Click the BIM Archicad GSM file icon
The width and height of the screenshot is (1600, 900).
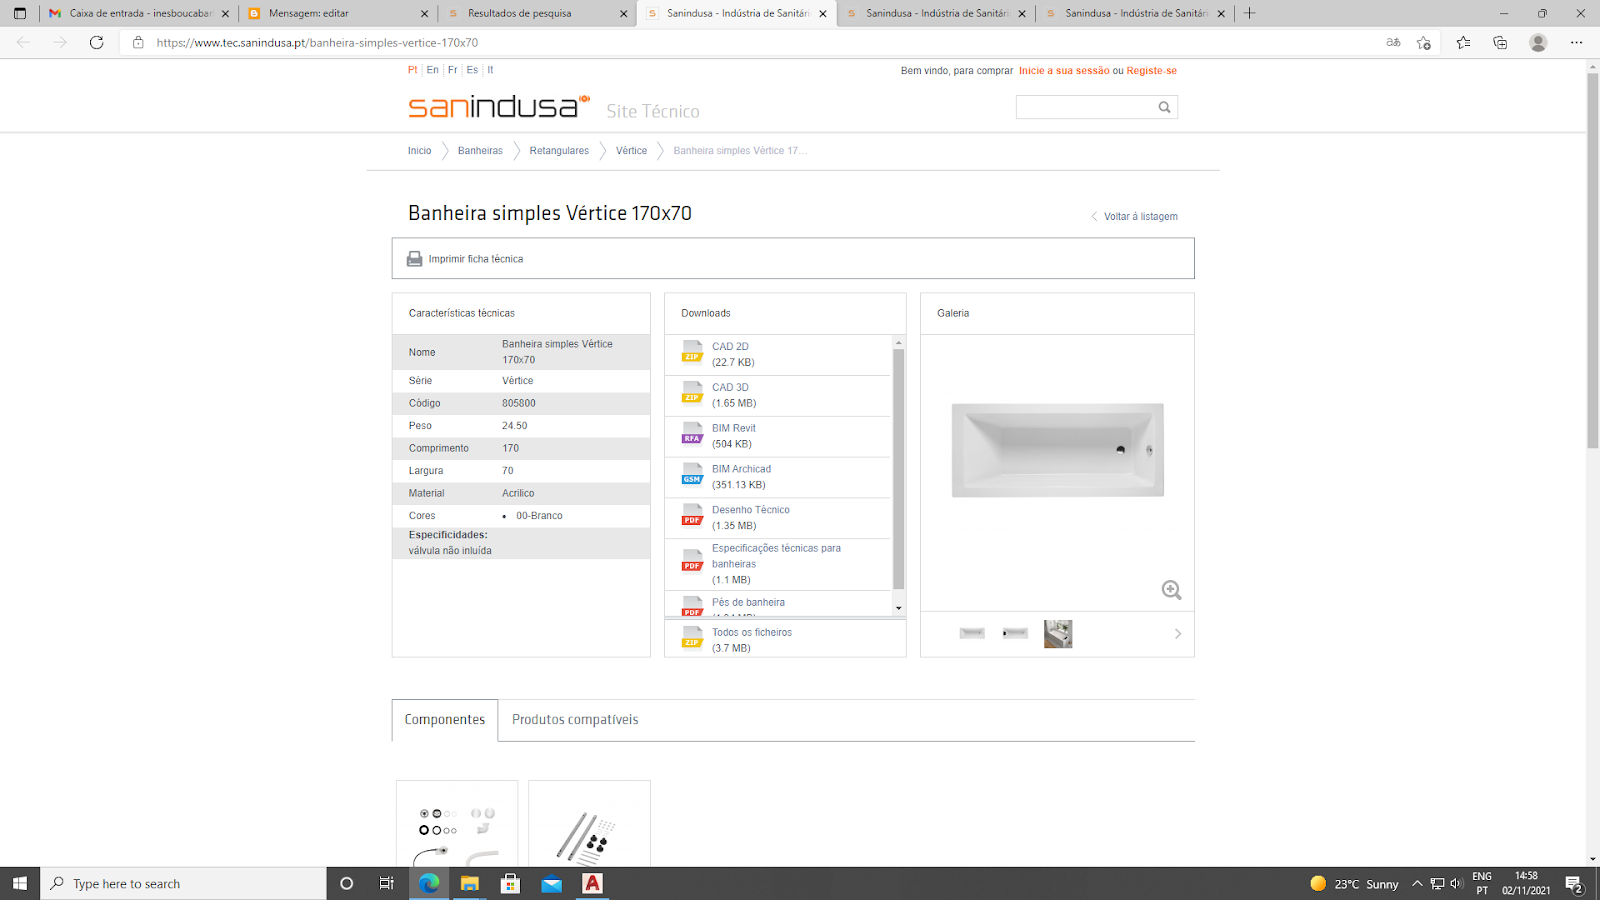point(692,475)
